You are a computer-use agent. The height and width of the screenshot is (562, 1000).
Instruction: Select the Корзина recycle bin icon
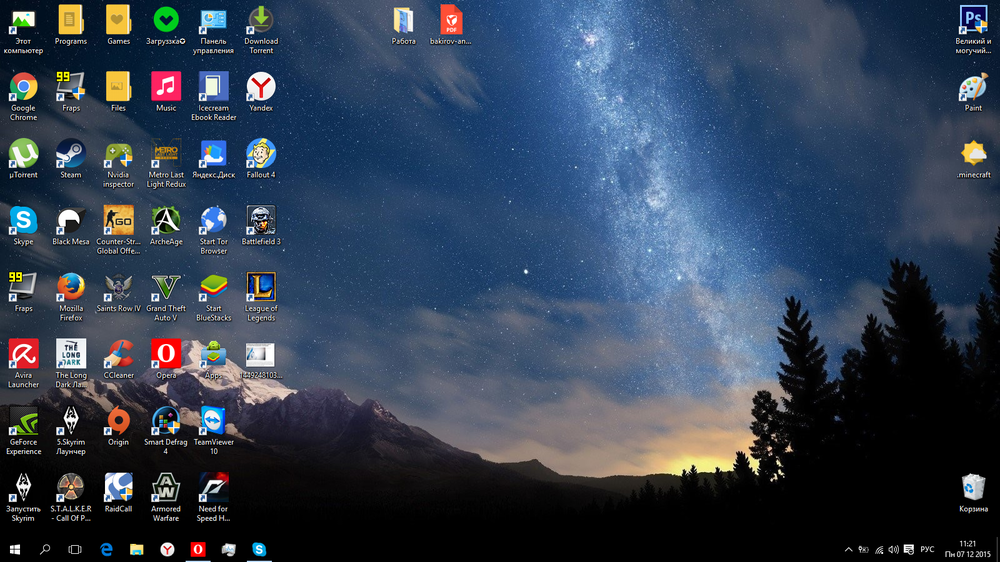[973, 488]
